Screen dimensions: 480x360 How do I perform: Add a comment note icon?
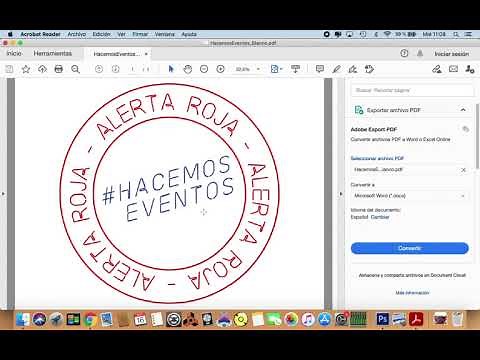[320, 69]
